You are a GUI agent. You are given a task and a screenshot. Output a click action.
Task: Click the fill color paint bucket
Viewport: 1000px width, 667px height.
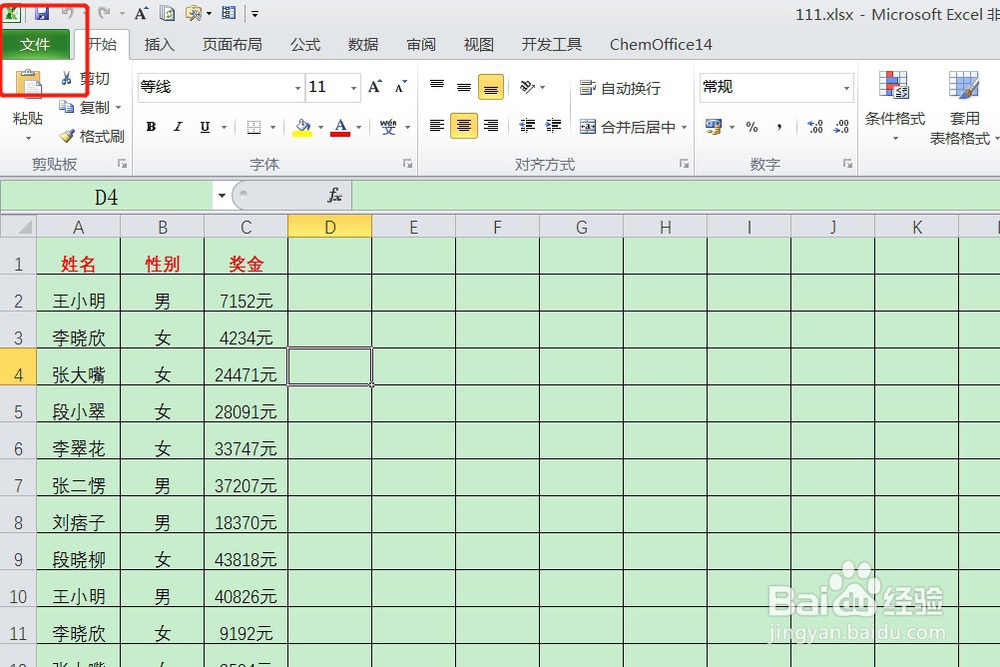(303, 127)
